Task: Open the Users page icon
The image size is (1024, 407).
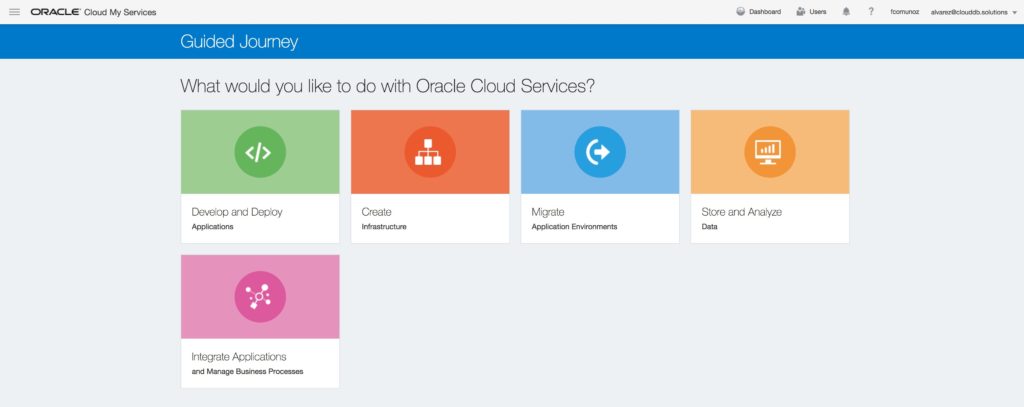Action: (x=802, y=12)
